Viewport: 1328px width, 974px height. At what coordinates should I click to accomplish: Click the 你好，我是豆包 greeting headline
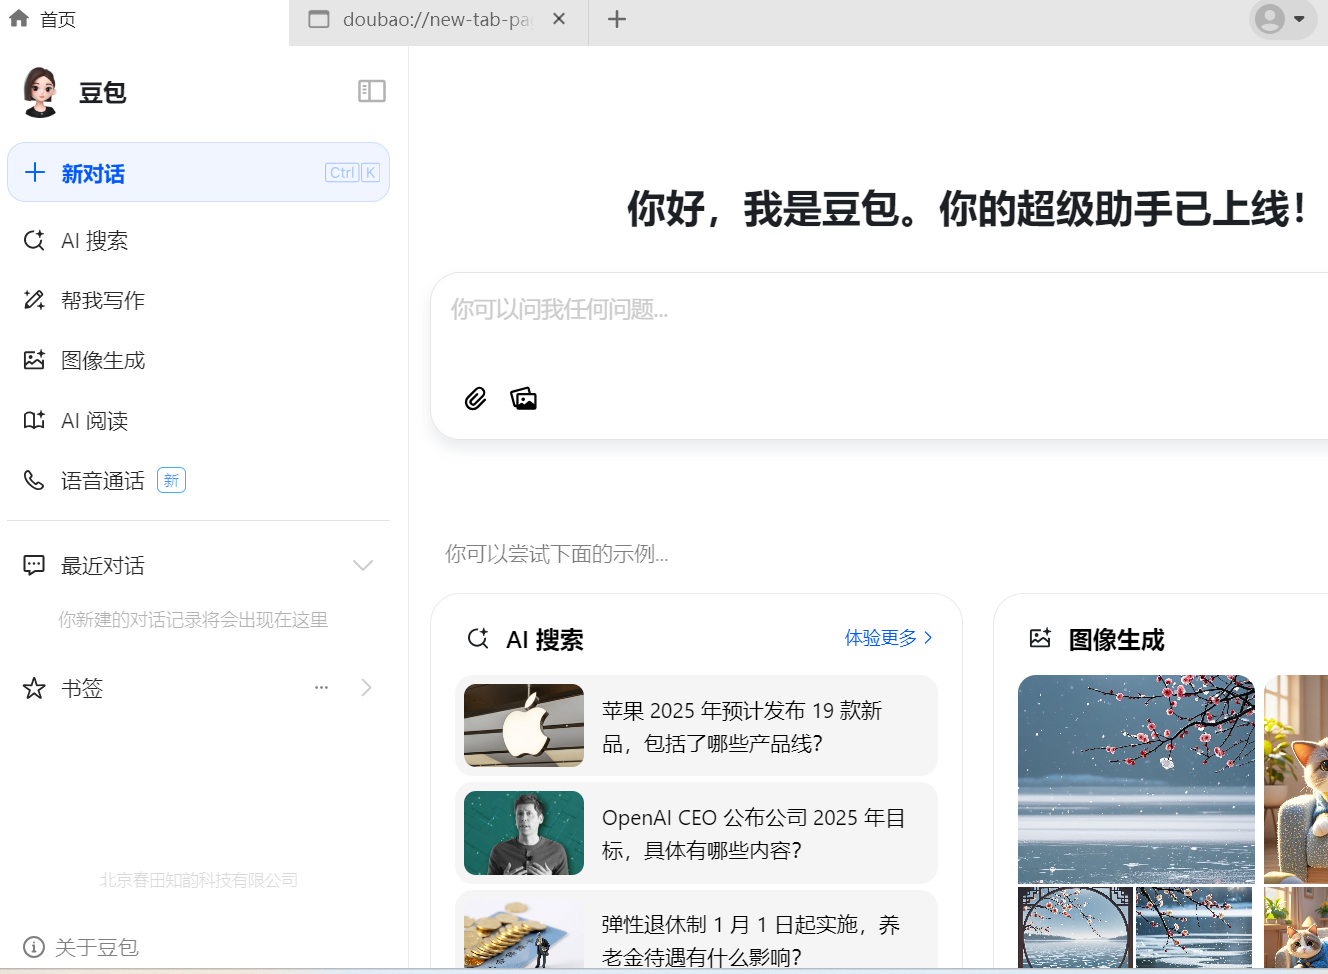click(x=966, y=209)
